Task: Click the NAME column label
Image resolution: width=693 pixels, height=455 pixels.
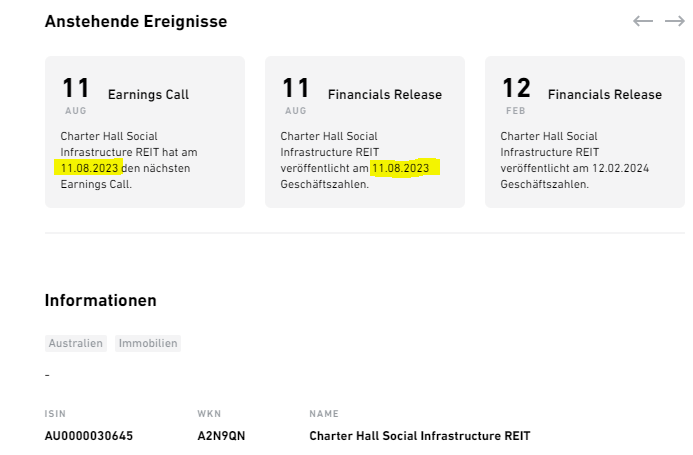Action: coord(324,414)
